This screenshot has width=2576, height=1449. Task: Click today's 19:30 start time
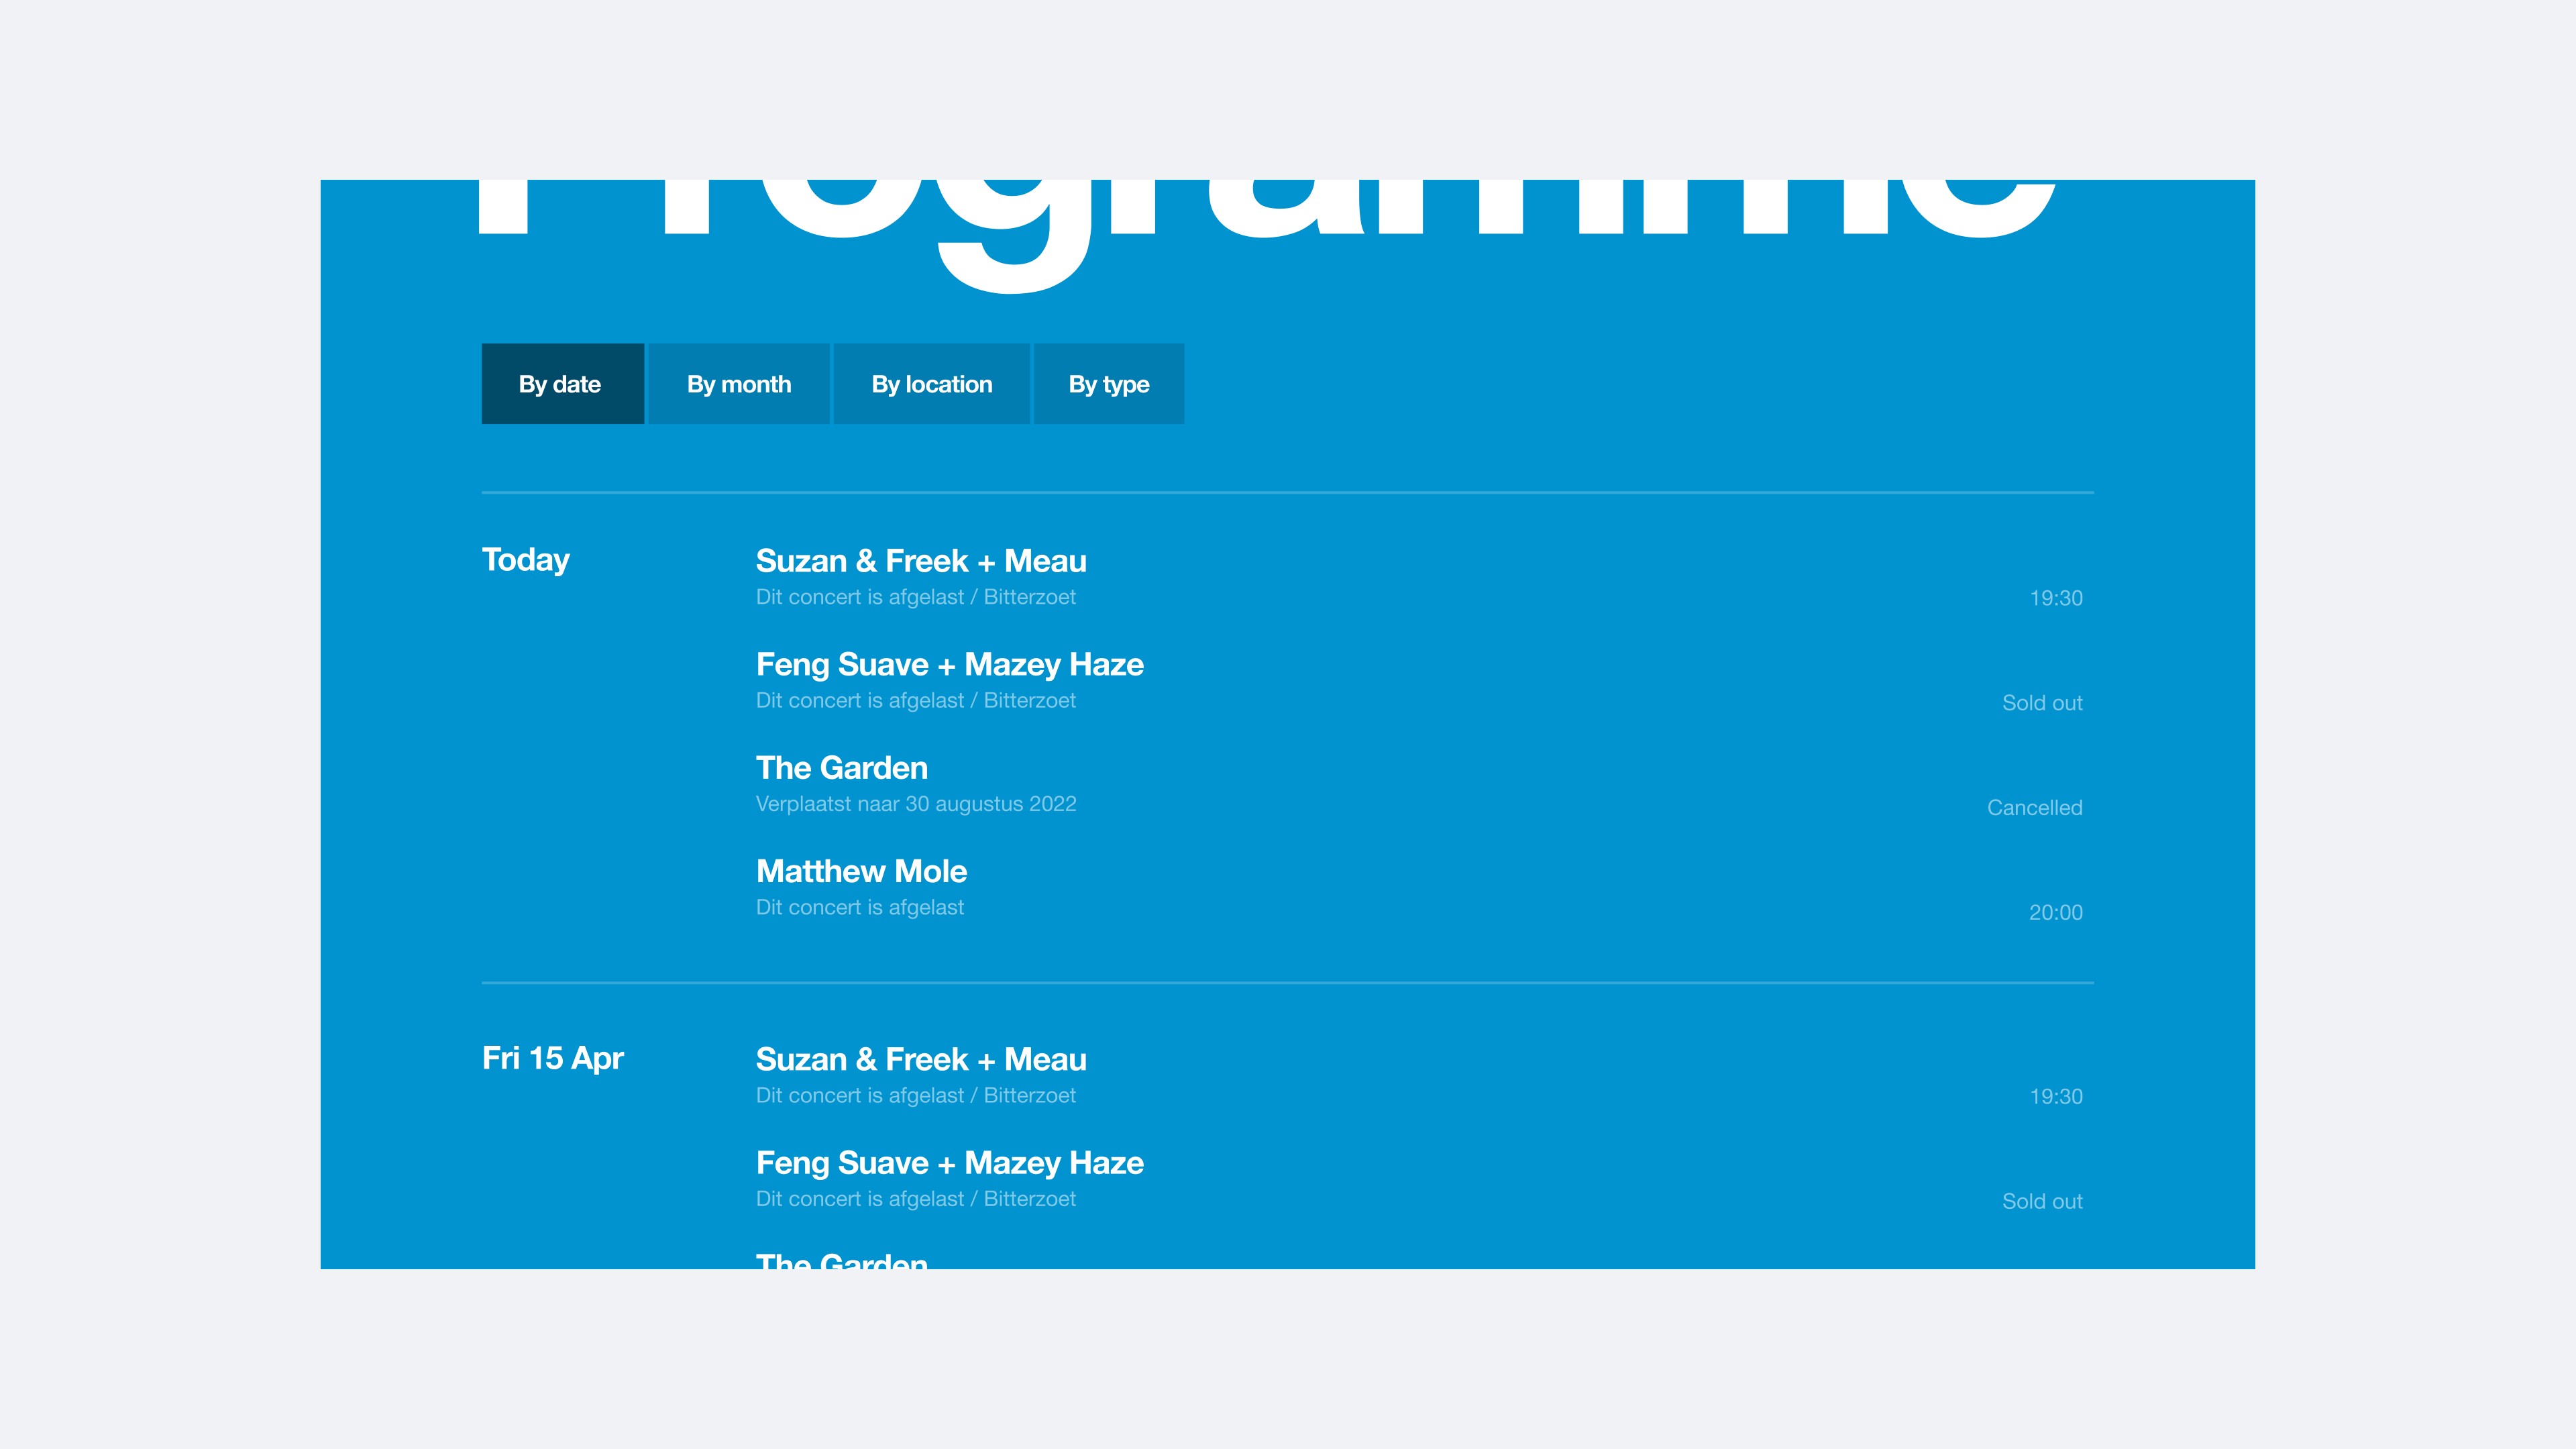coord(2055,598)
